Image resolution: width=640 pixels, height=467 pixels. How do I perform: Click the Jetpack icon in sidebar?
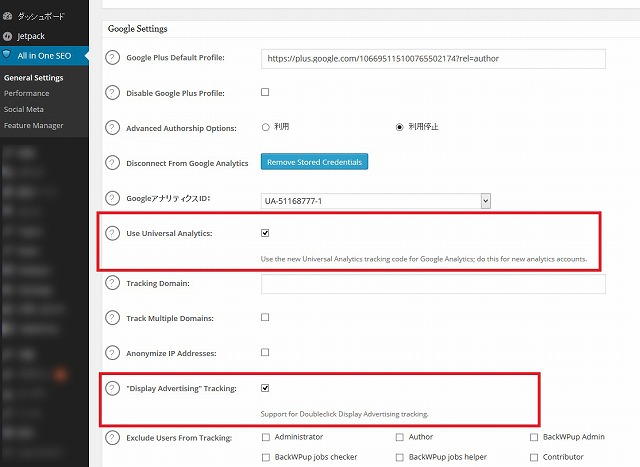7,36
